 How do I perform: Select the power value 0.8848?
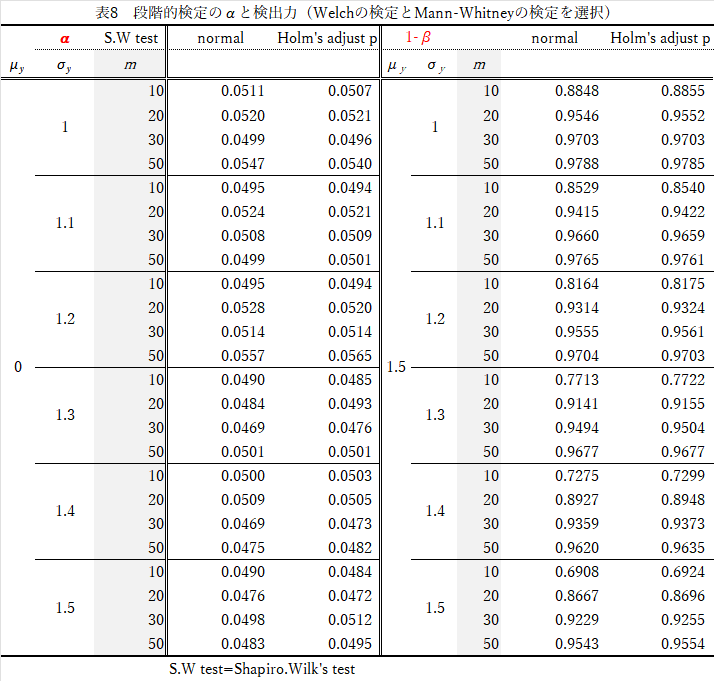click(x=577, y=91)
